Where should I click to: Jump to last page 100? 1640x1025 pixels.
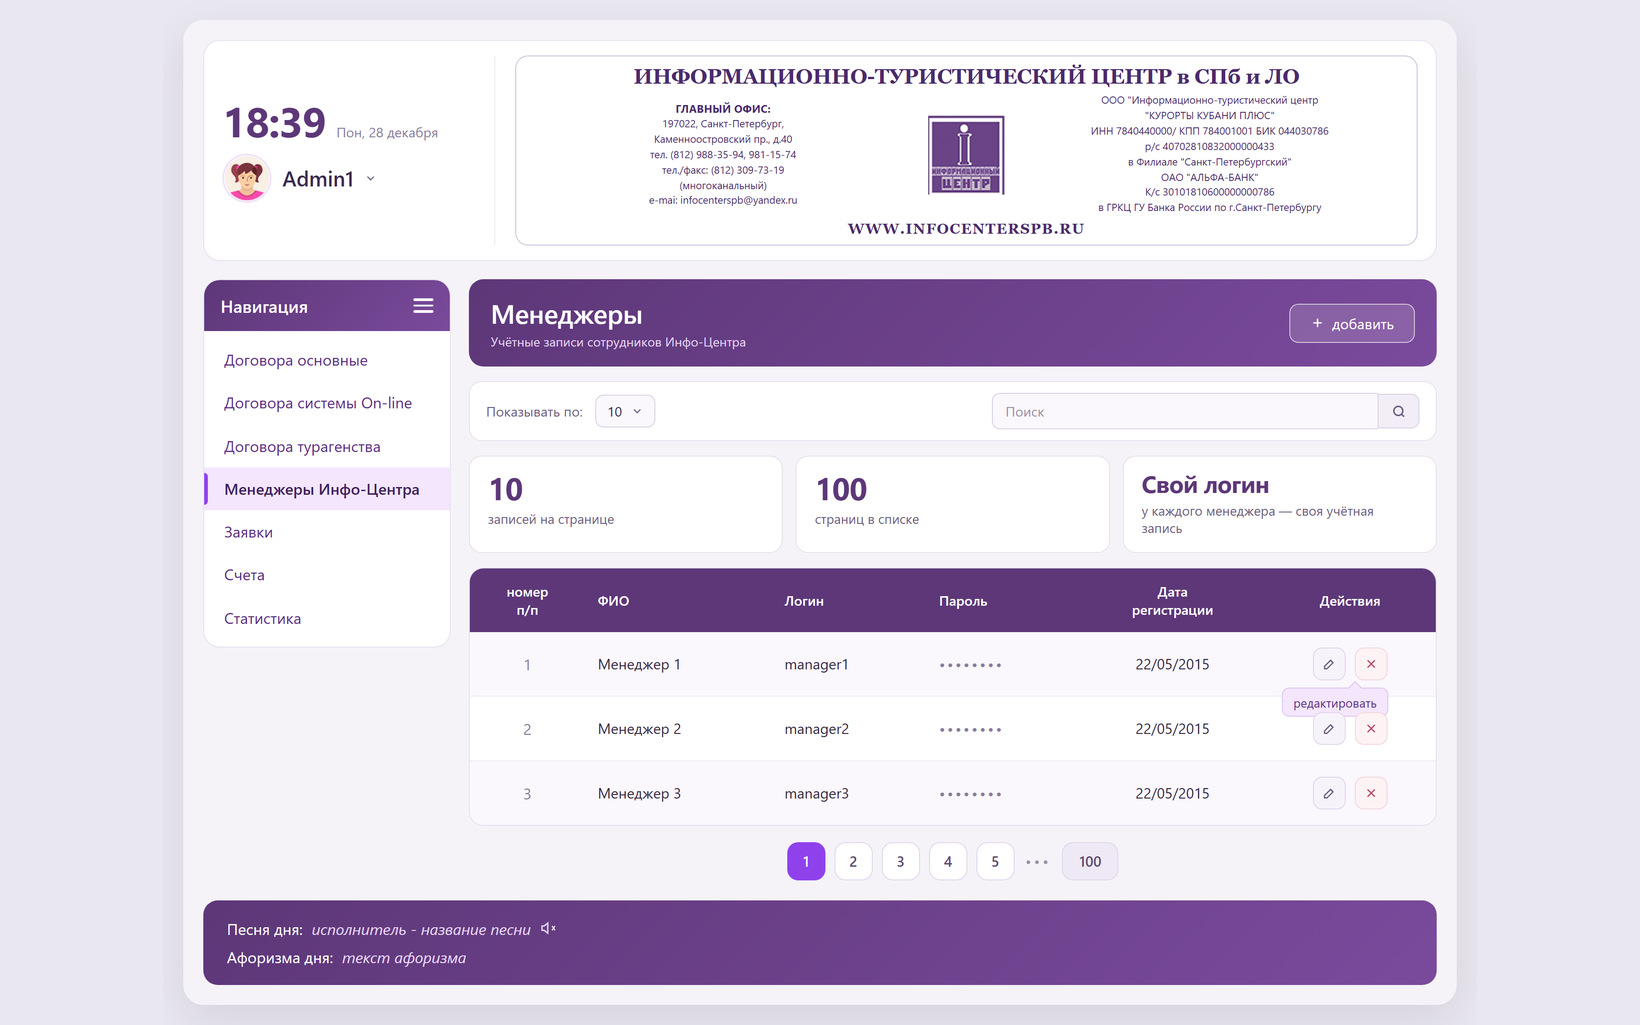(1090, 861)
